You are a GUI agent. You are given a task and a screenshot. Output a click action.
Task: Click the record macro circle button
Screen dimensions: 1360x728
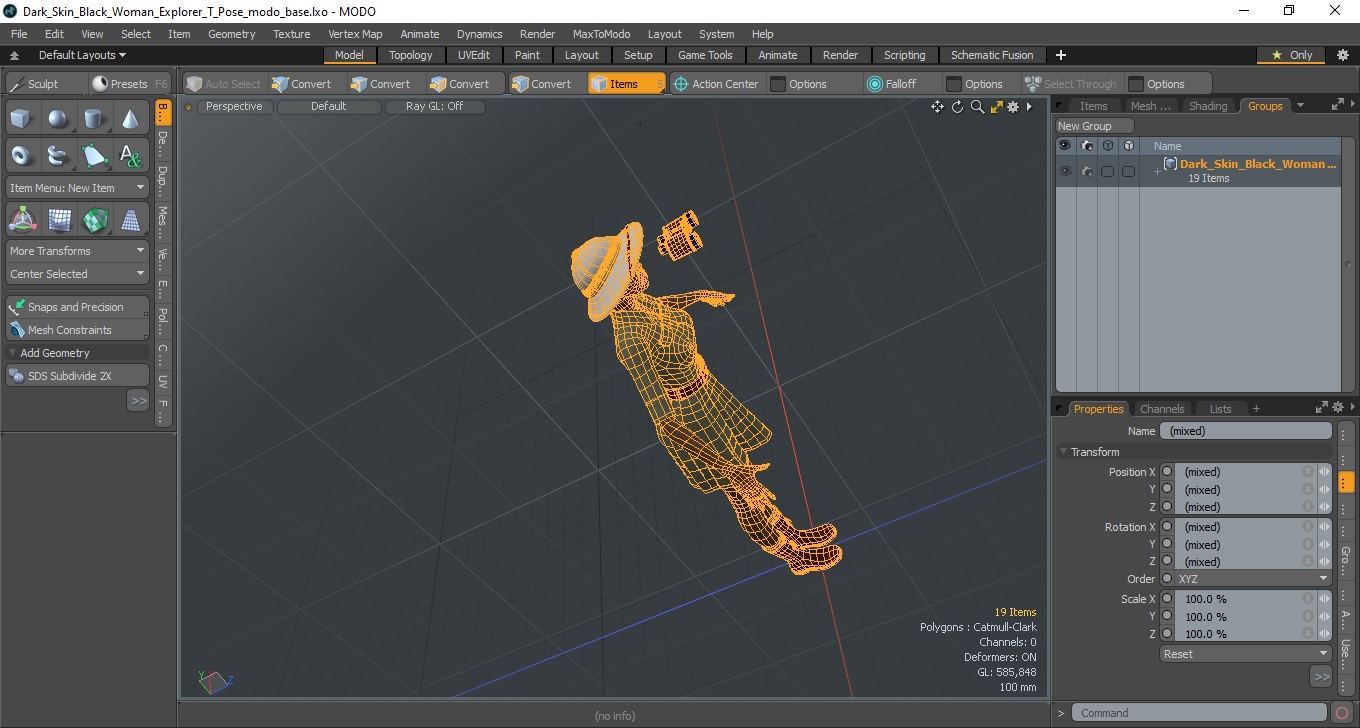pyautogui.click(x=1342, y=713)
